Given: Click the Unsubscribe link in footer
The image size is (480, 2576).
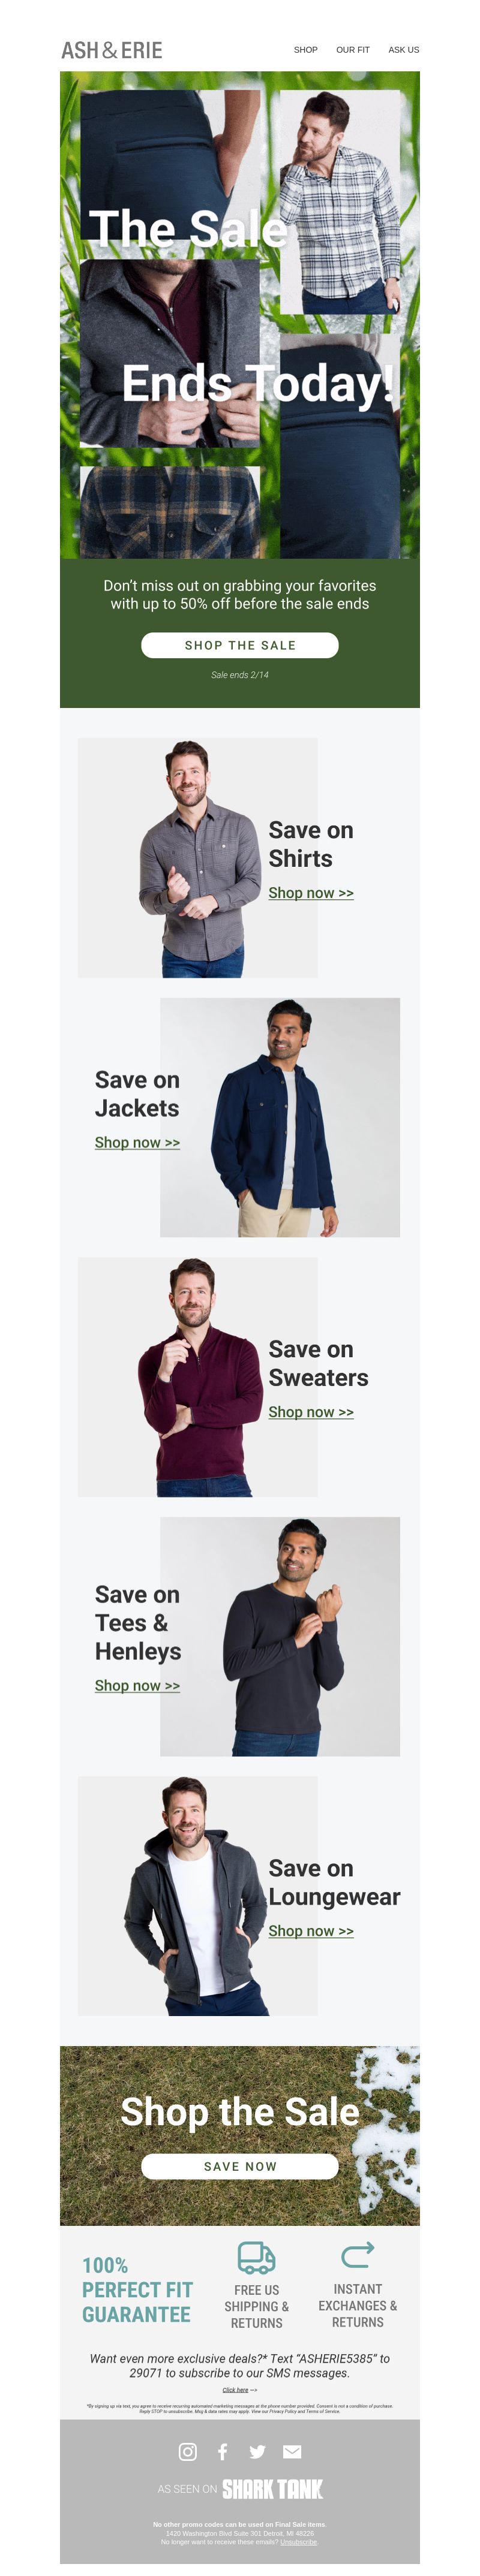Looking at the screenshot, I should (x=298, y=2541).
